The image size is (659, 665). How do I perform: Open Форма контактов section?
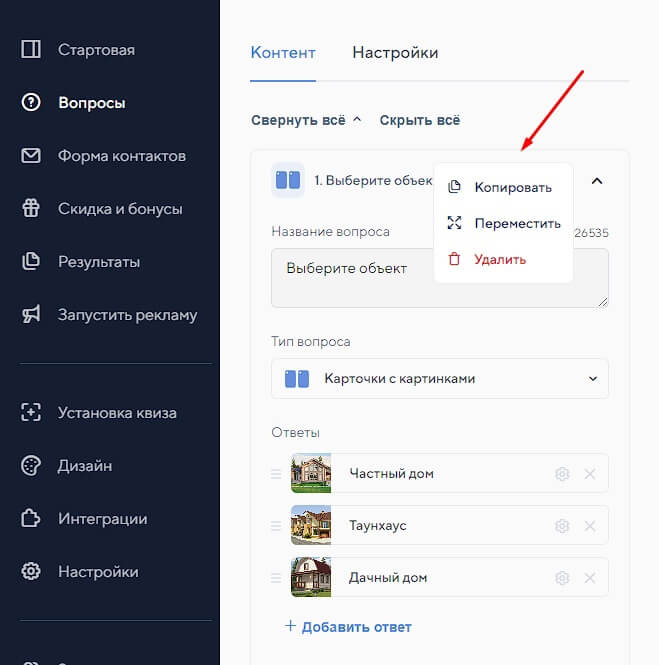coord(122,156)
